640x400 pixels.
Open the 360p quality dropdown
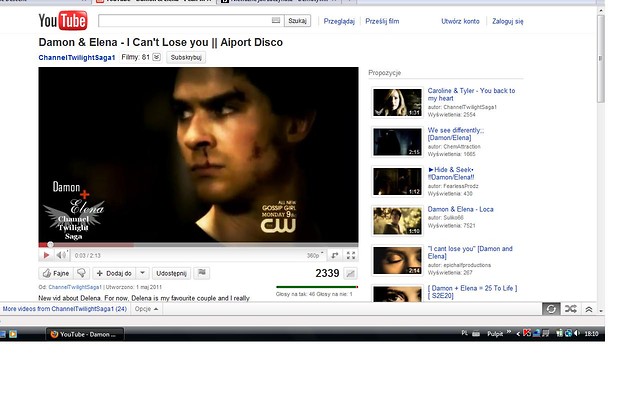click(315, 256)
